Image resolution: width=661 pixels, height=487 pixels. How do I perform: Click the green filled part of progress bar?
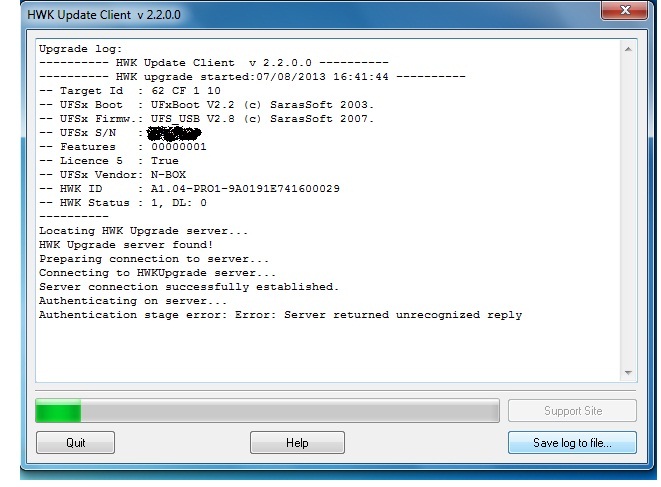[58, 411]
